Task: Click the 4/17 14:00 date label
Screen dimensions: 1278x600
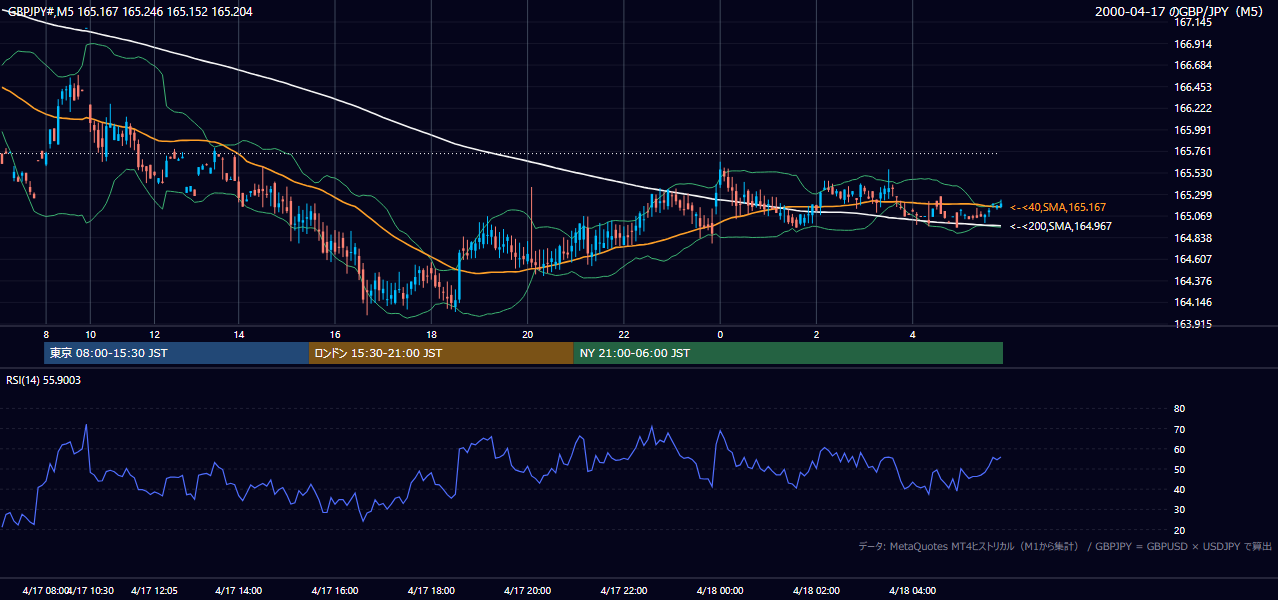Action: pos(239,591)
